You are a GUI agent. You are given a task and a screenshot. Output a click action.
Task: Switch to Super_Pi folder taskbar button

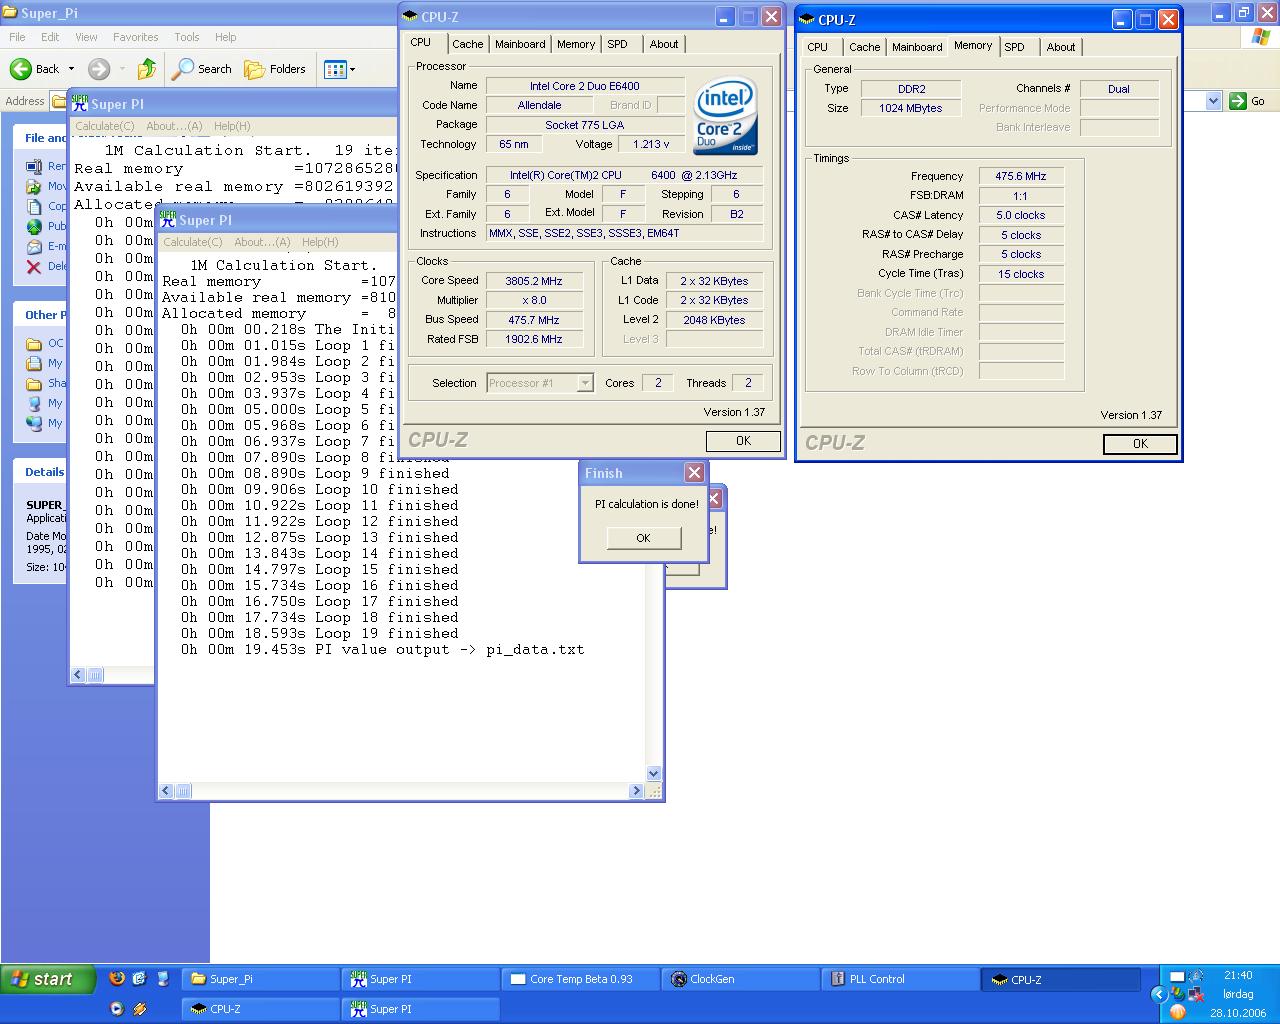click(x=260, y=979)
